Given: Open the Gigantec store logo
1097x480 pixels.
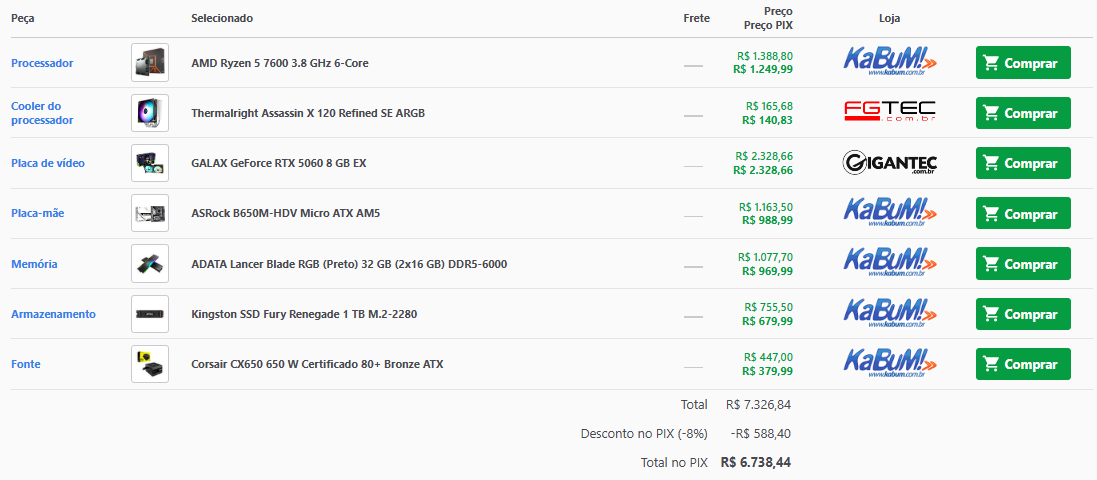Looking at the screenshot, I should tap(889, 163).
